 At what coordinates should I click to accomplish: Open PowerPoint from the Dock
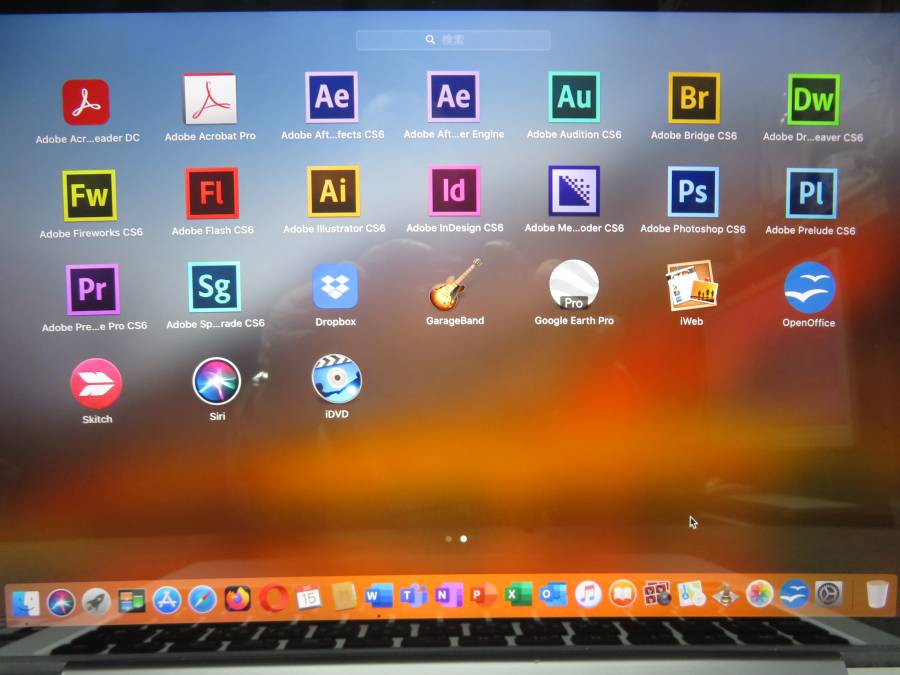click(484, 595)
